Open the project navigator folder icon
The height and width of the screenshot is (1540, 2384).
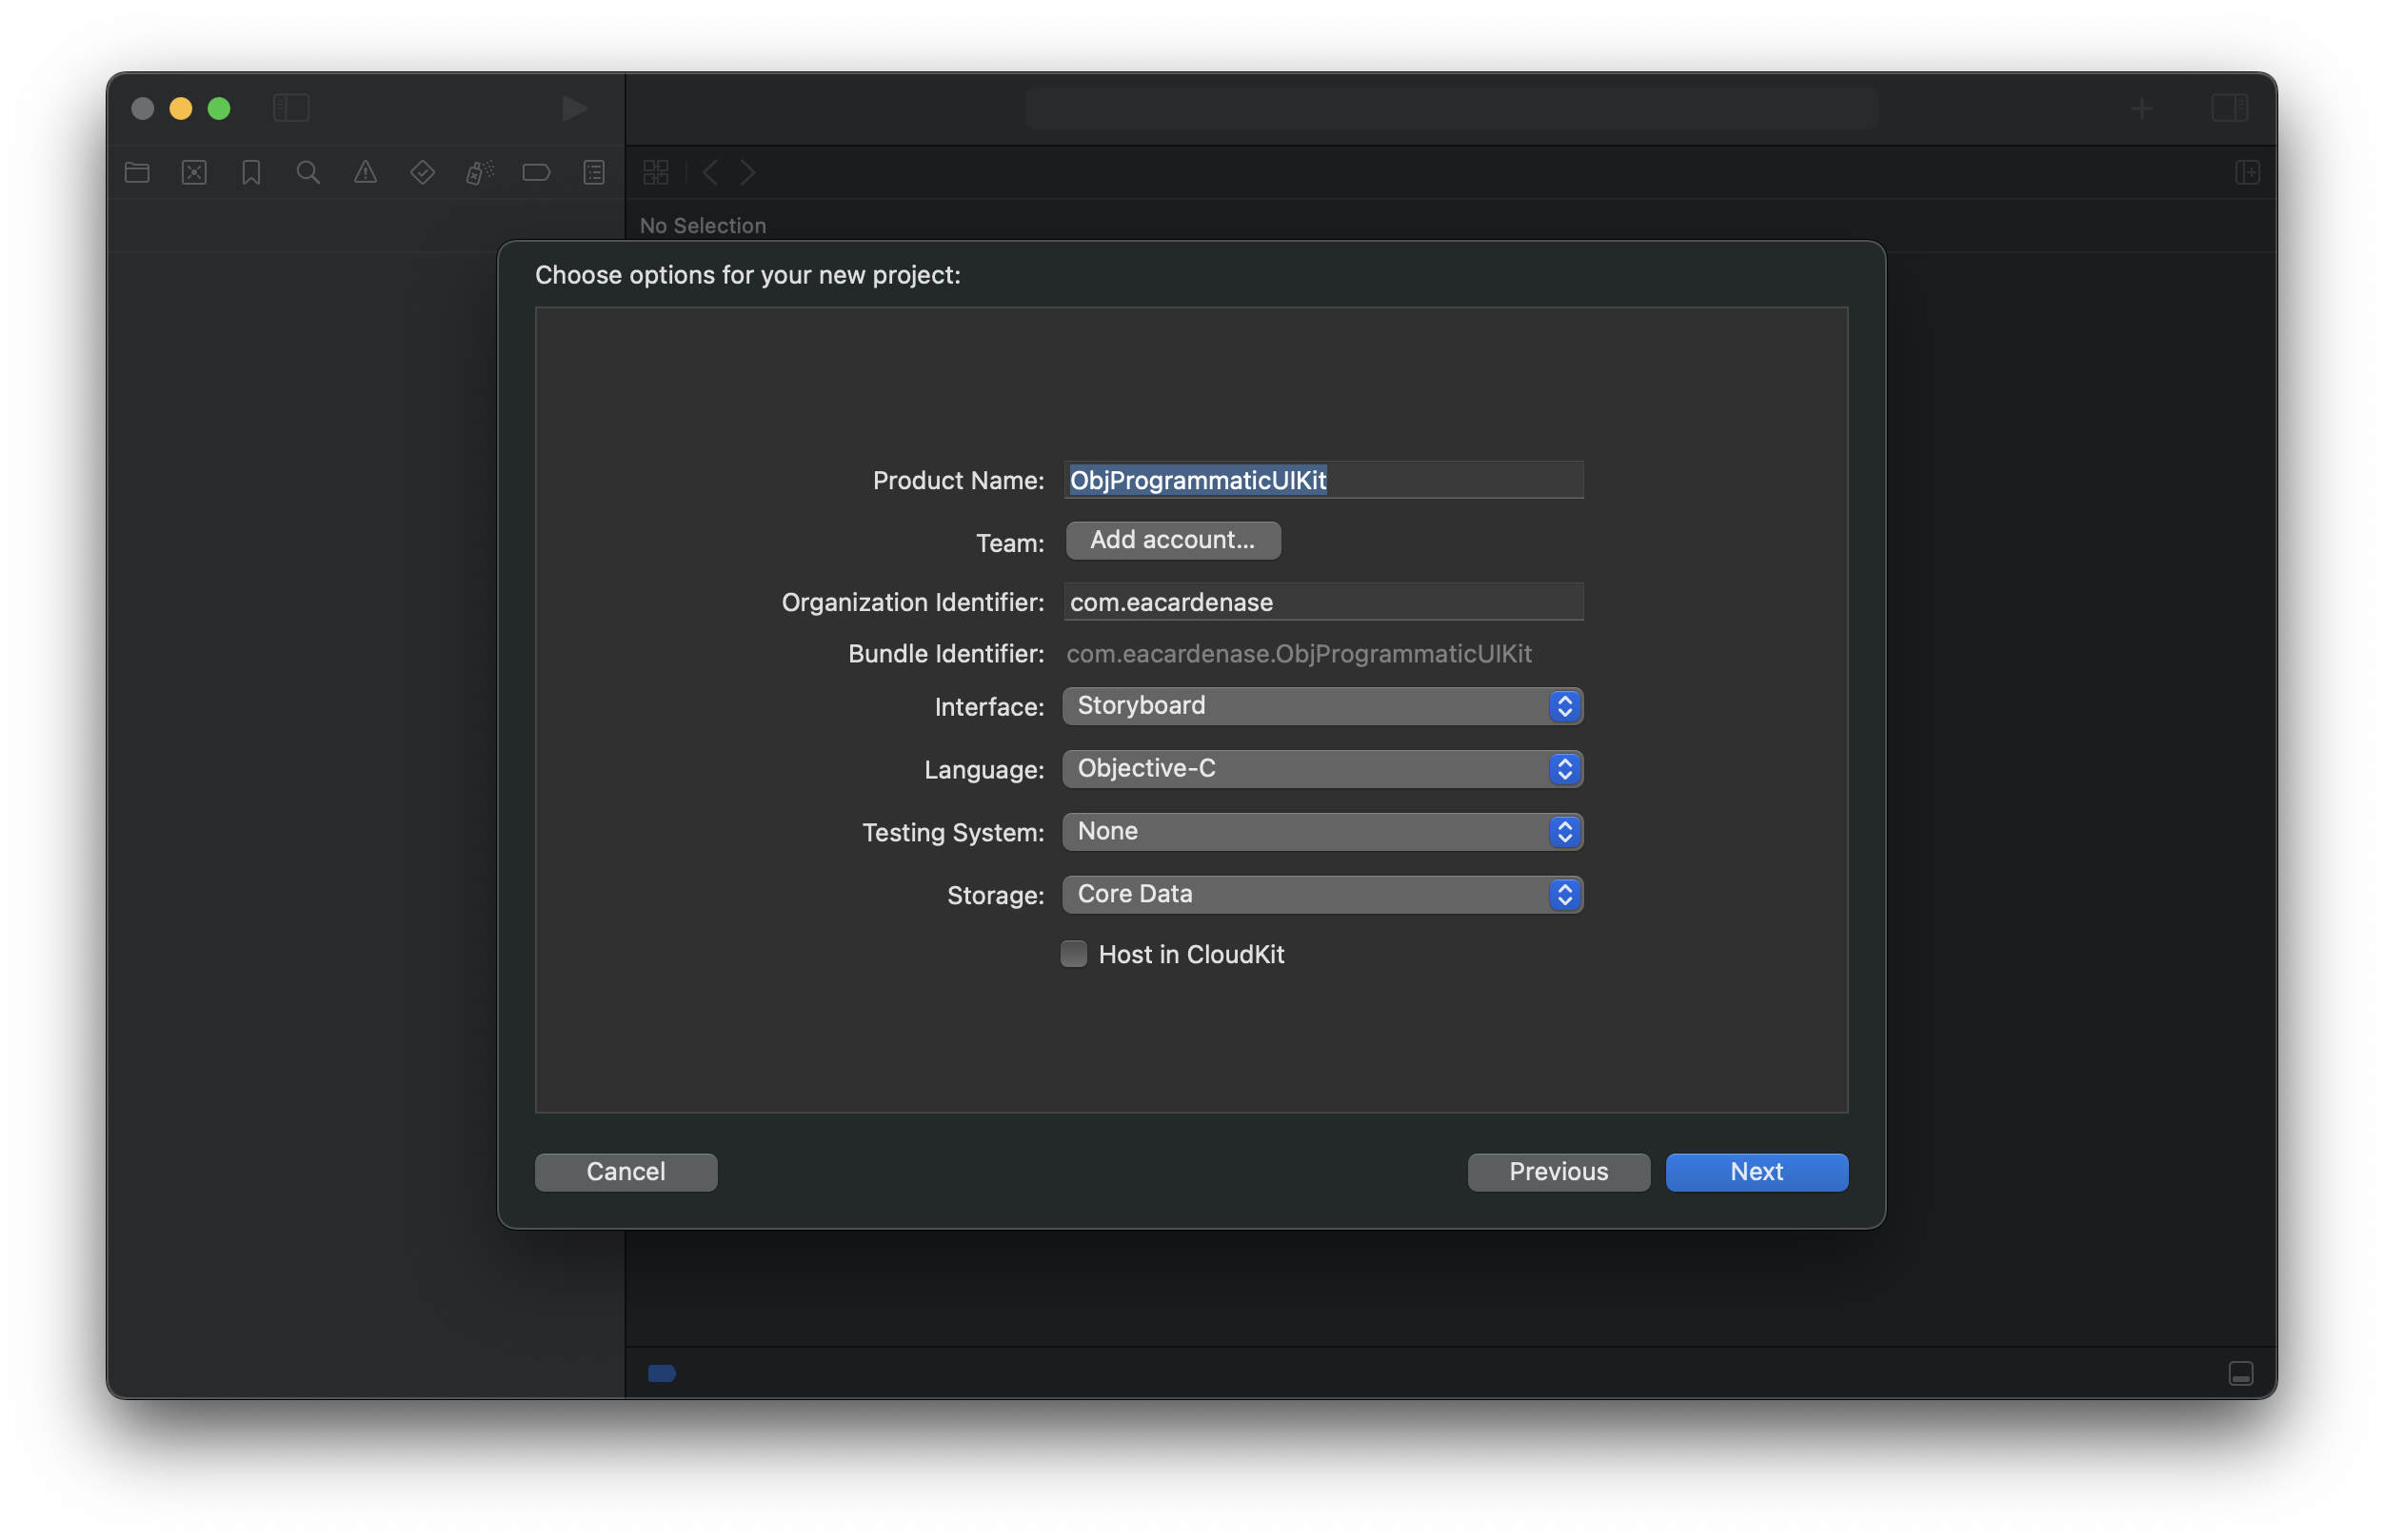coord(137,172)
